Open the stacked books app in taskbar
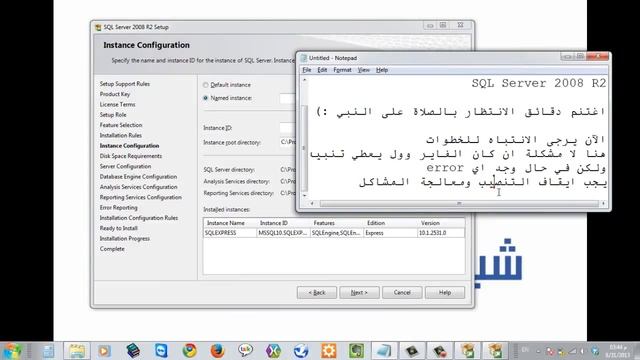This screenshot has height=360, width=640. tap(133, 351)
